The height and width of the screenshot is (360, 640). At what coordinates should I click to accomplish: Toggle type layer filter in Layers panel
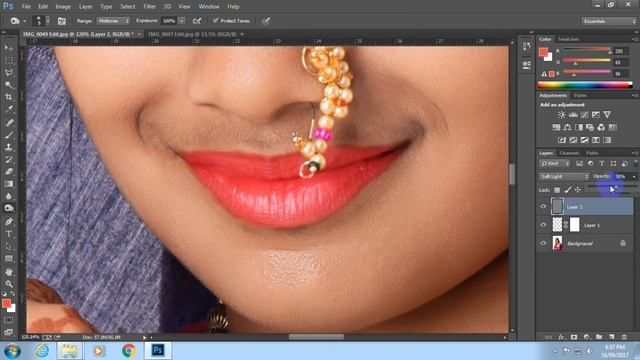pos(602,164)
